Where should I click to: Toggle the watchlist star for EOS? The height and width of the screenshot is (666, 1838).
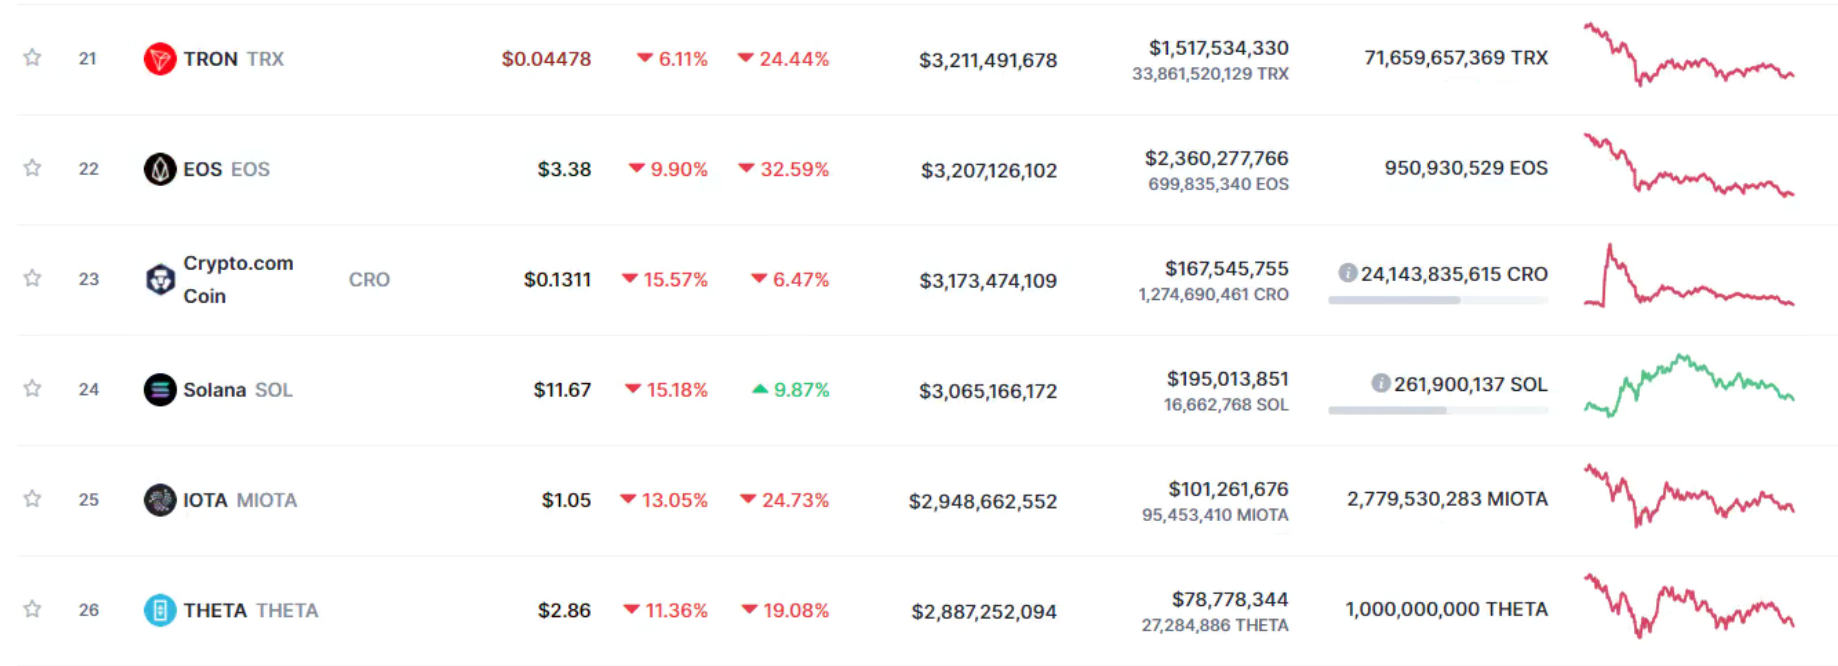click(x=32, y=168)
